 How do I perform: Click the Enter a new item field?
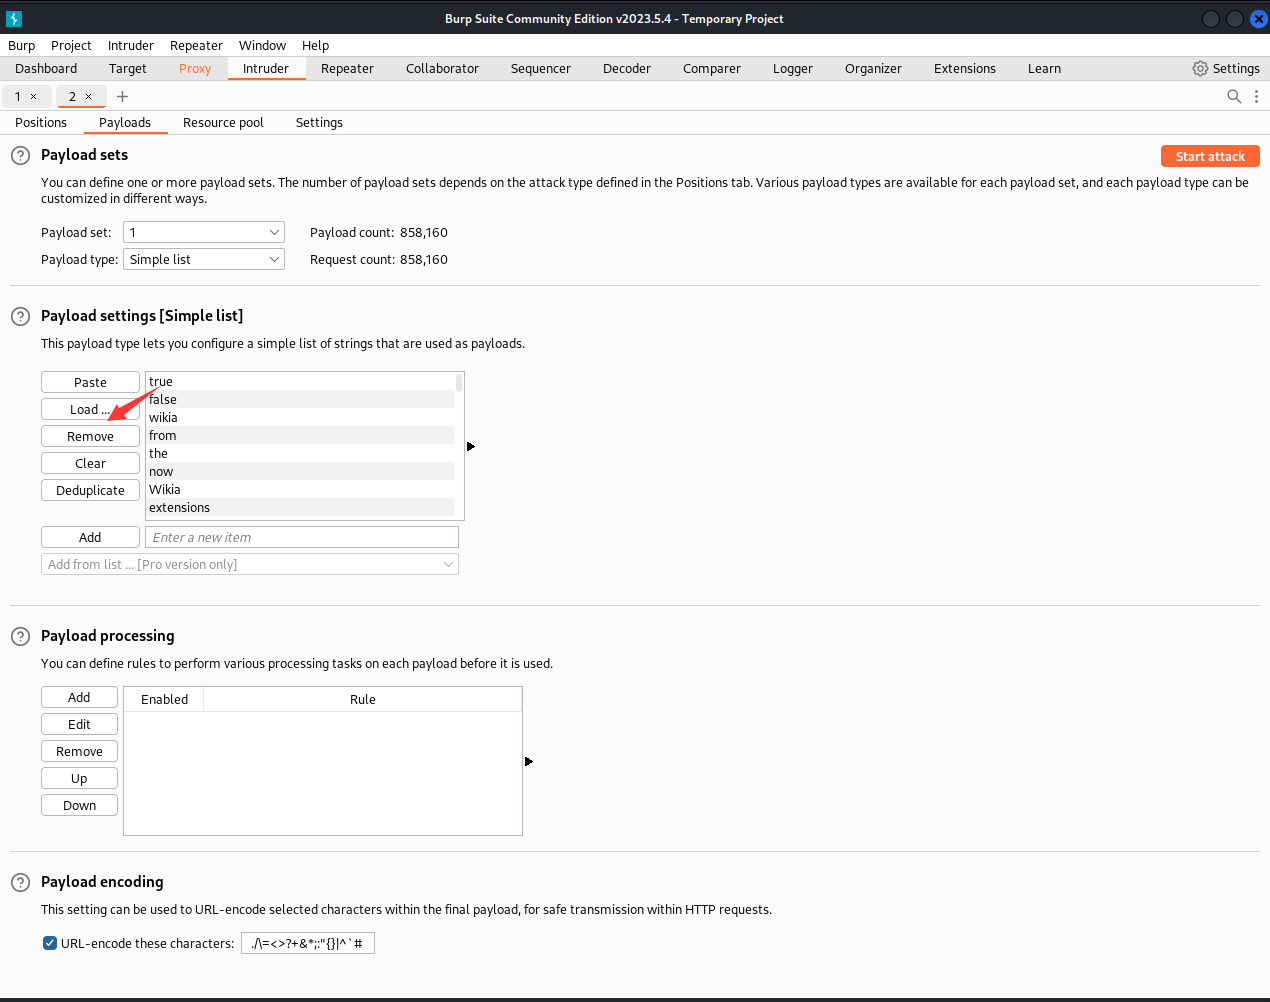click(301, 538)
